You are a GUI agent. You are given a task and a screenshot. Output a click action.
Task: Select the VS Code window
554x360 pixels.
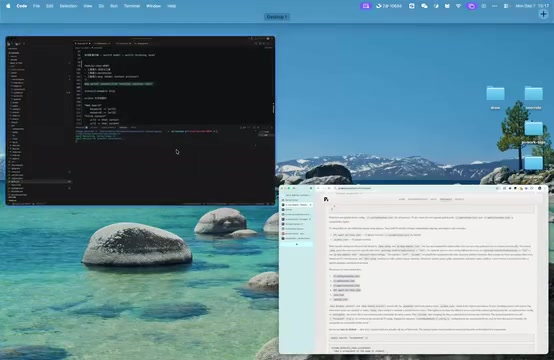(140, 120)
